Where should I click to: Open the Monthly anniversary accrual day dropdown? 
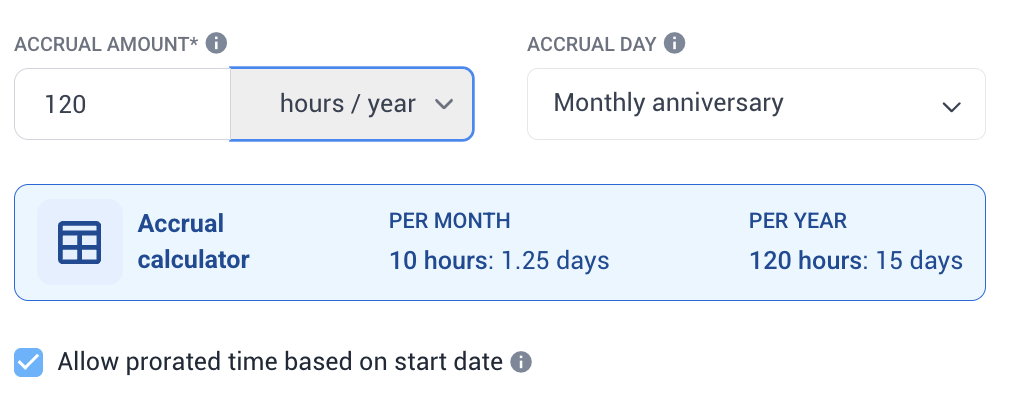pyautogui.click(x=755, y=104)
